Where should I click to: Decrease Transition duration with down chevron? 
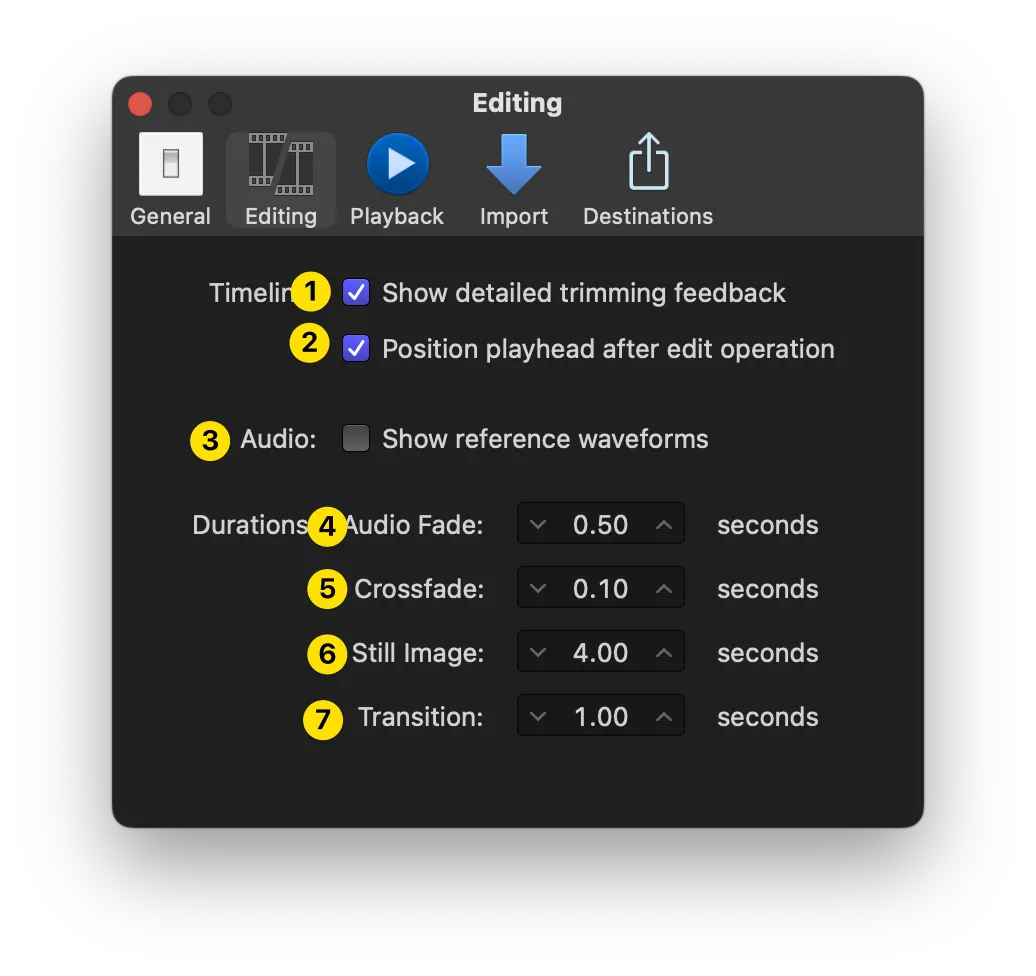[x=538, y=717]
